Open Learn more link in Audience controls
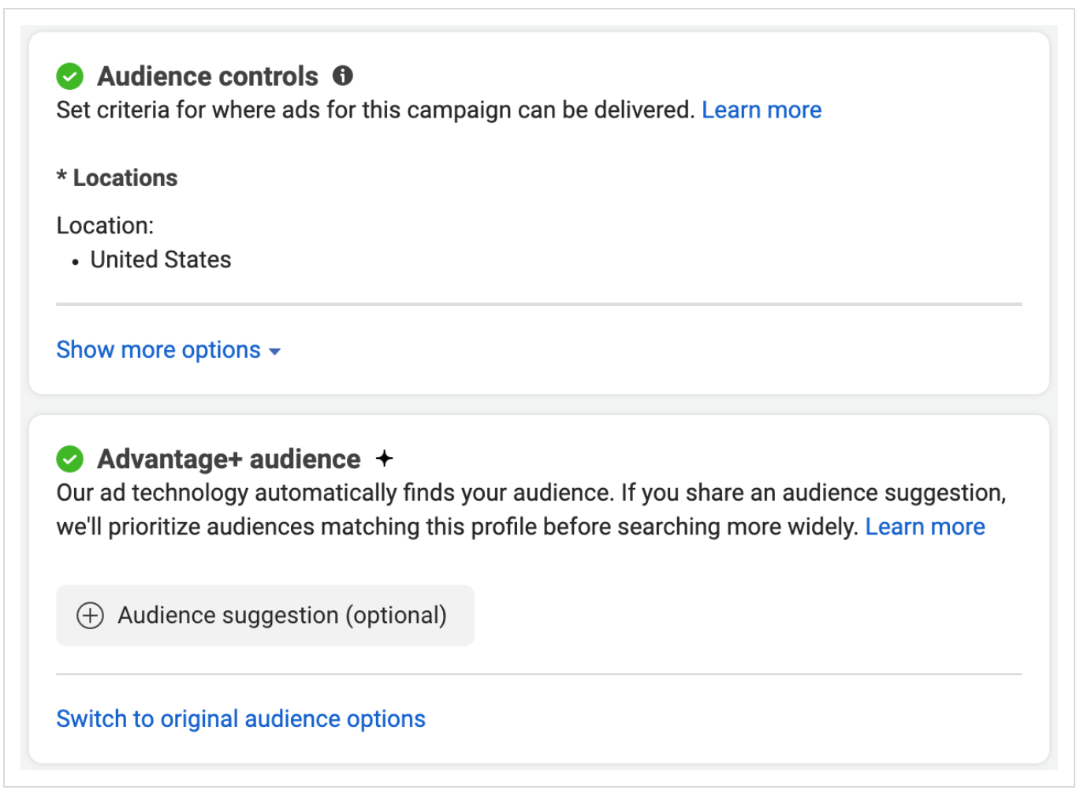 761,110
